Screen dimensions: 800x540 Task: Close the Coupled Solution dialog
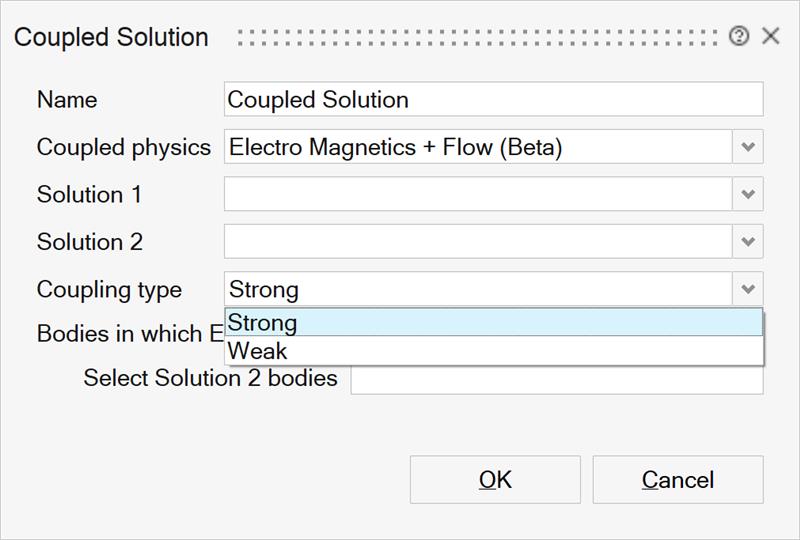click(x=770, y=37)
